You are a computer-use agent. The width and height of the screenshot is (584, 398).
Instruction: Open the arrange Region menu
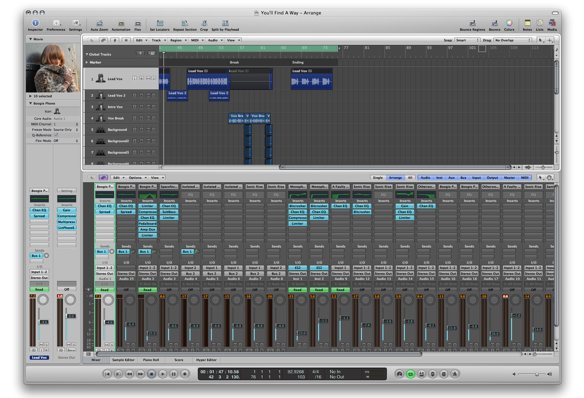tap(178, 40)
